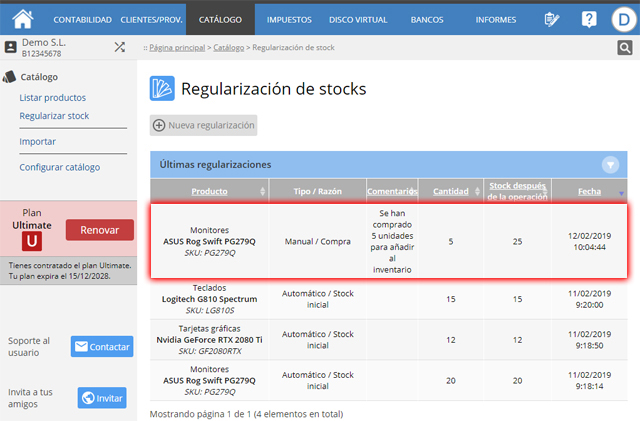This screenshot has width=640, height=421.
Task: Click the search magnifier icon
Action: [x=624, y=48]
